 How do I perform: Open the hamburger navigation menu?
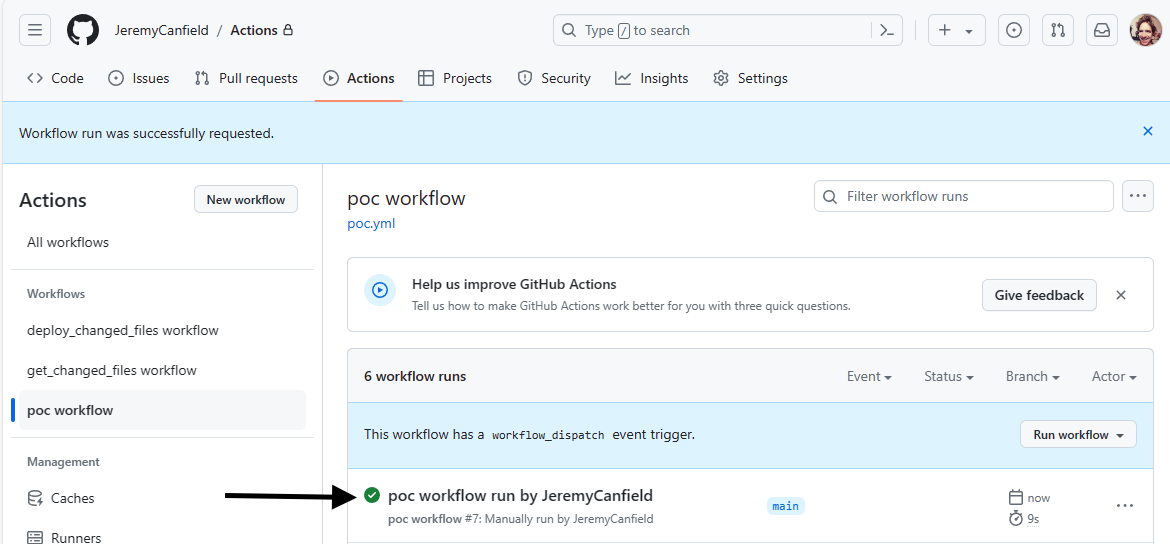pyautogui.click(x=35, y=31)
